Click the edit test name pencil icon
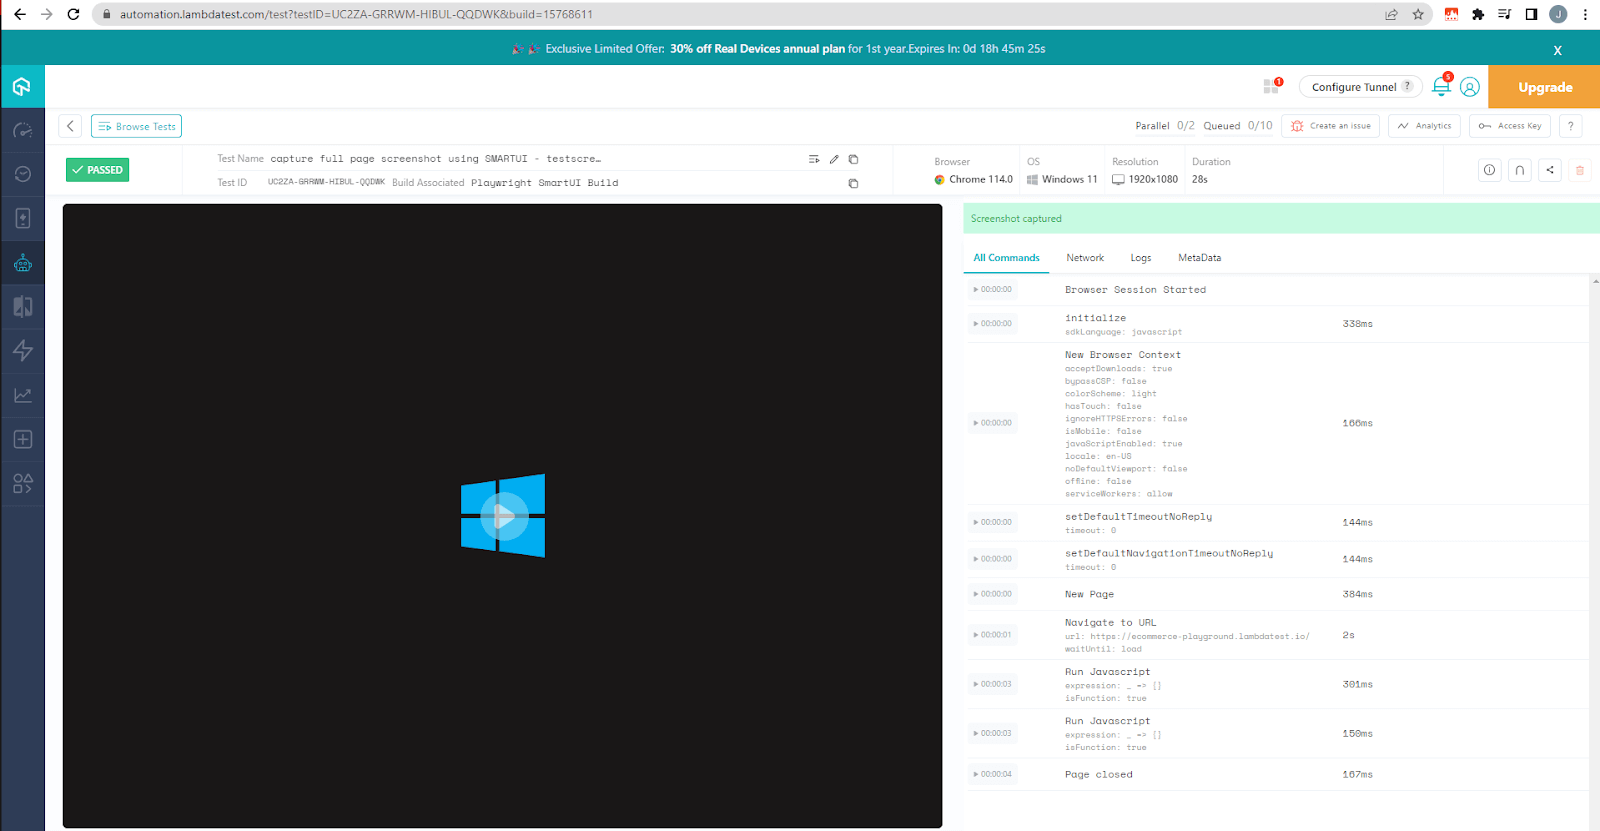 (834, 159)
